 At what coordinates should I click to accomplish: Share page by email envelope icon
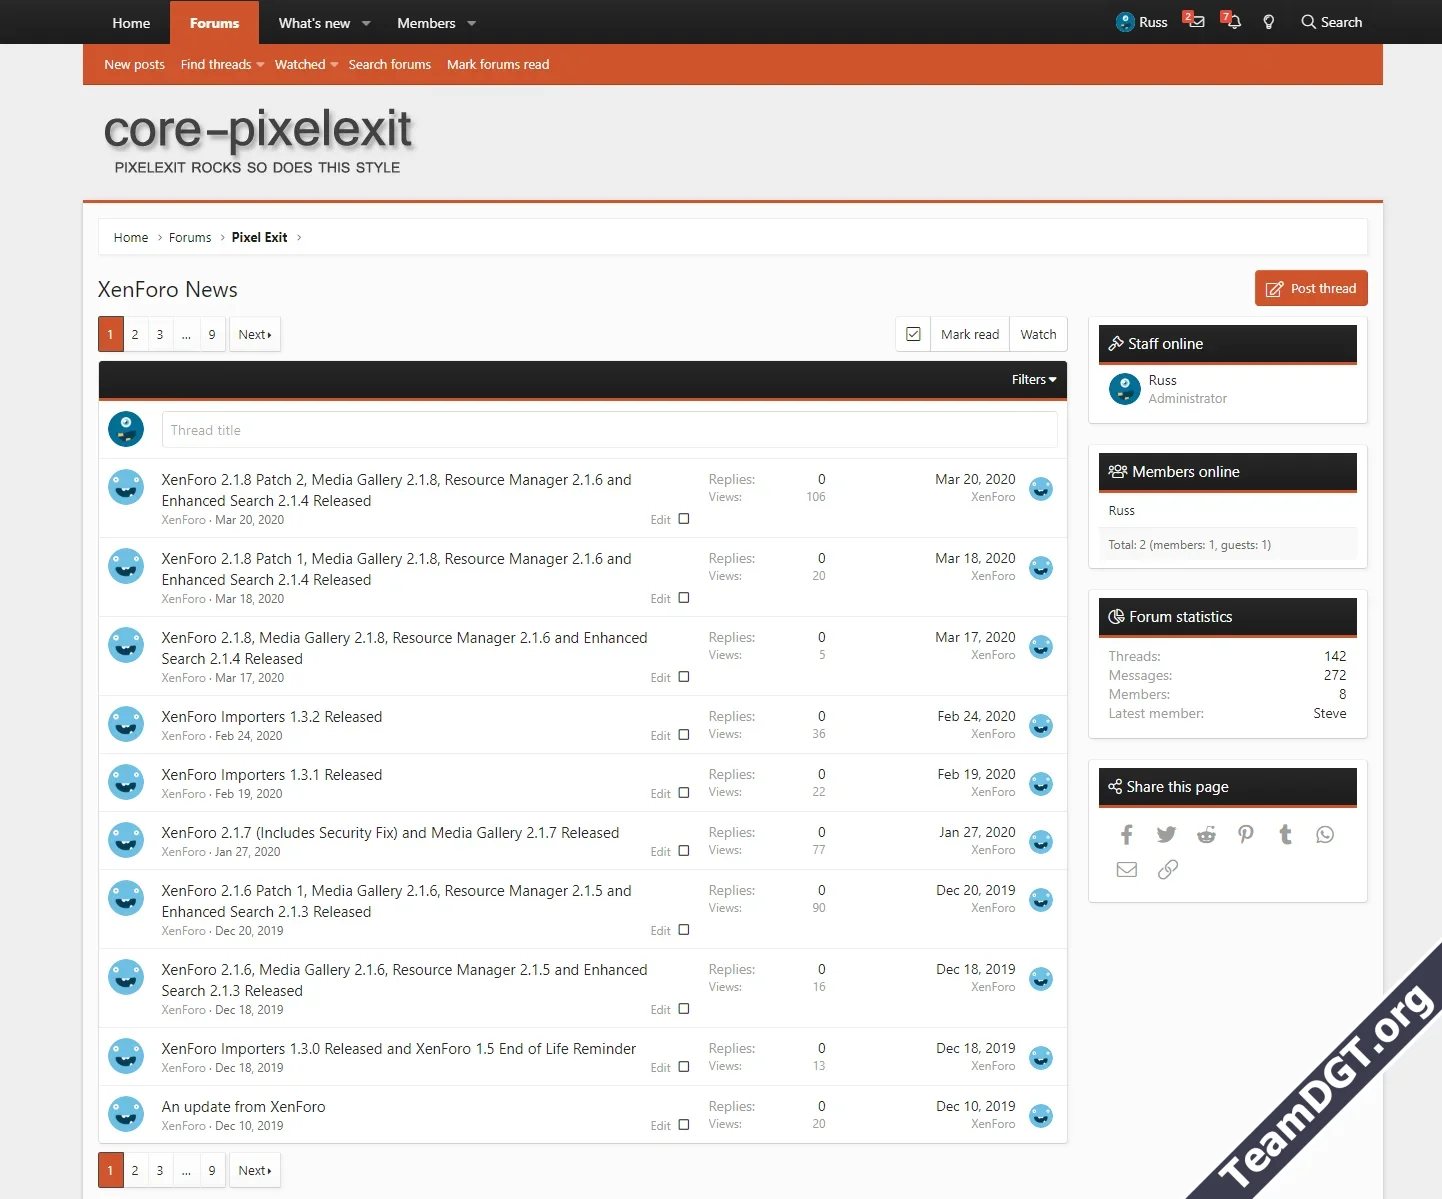coord(1127,870)
